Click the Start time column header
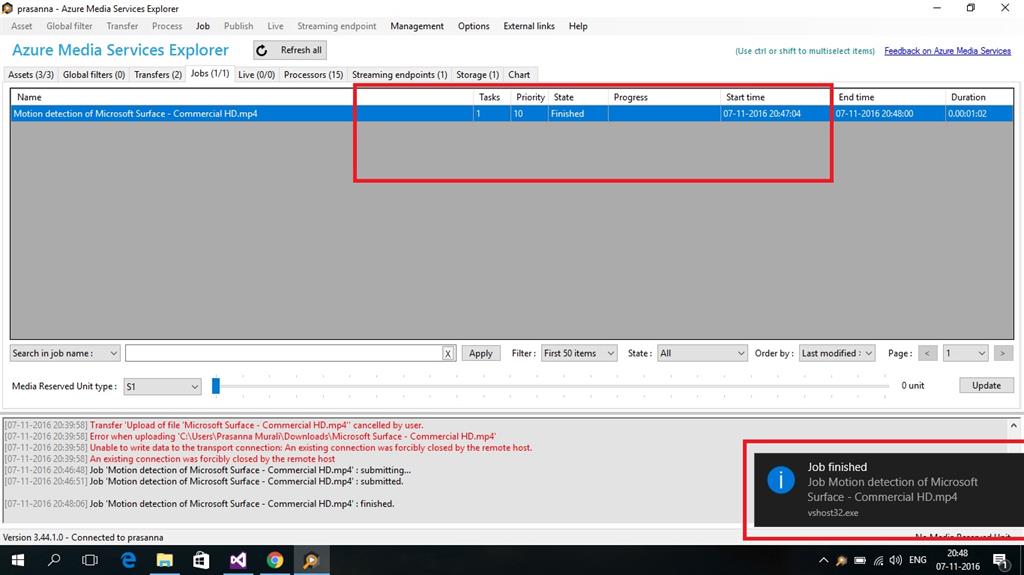Screen dimensions: 1024x575 tap(776, 97)
